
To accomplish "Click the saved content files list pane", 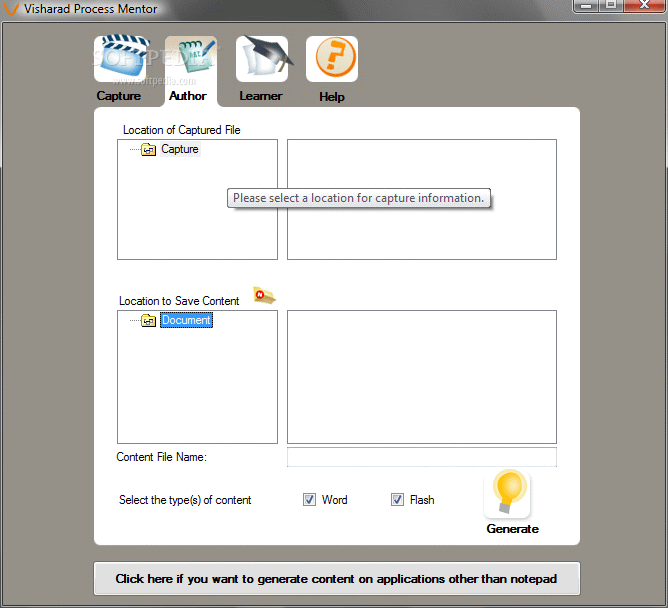I will (422, 377).
